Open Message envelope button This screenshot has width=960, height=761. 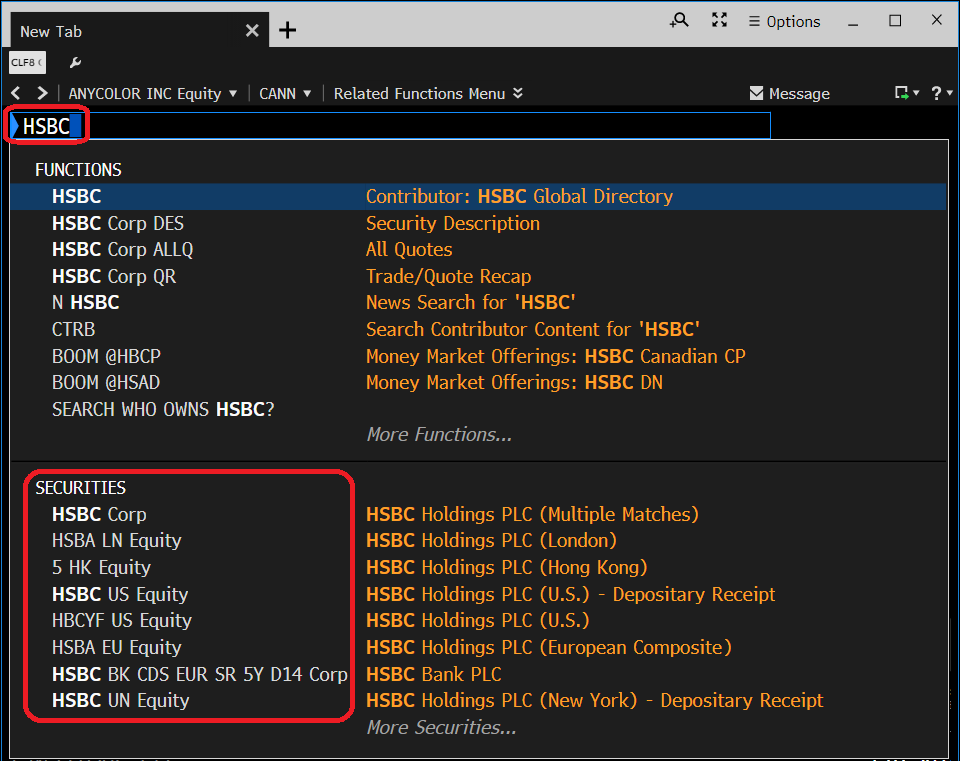tap(790, 94)
